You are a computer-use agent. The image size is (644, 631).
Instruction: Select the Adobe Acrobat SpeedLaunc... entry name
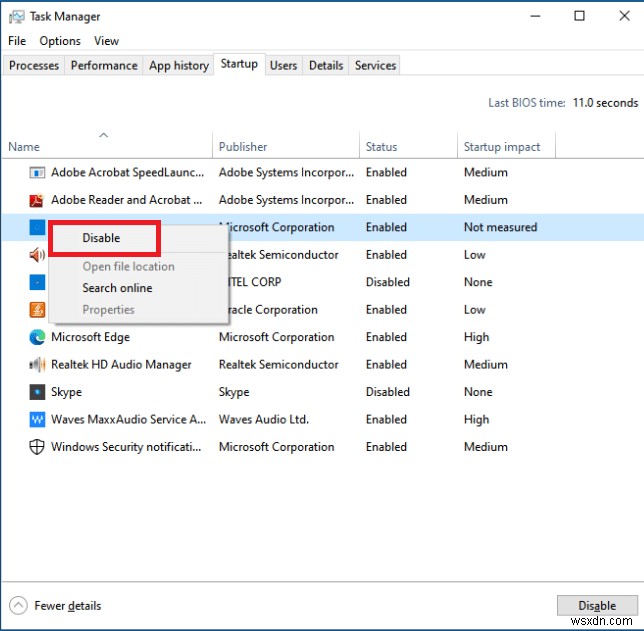(127, 173)
